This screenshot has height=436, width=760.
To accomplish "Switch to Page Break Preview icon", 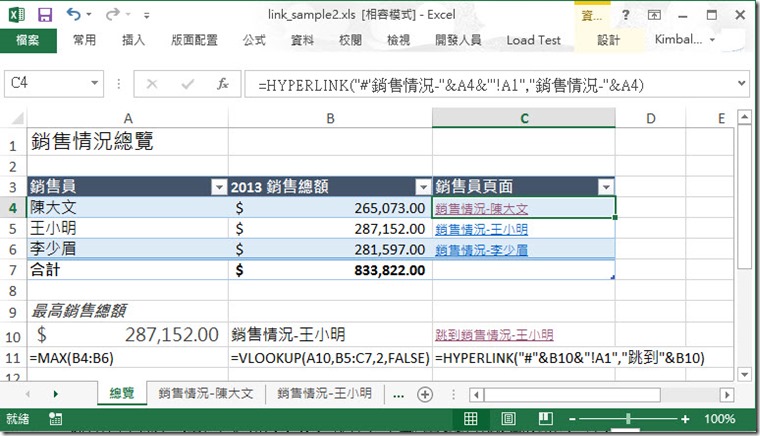I will (x=545, y=419).
